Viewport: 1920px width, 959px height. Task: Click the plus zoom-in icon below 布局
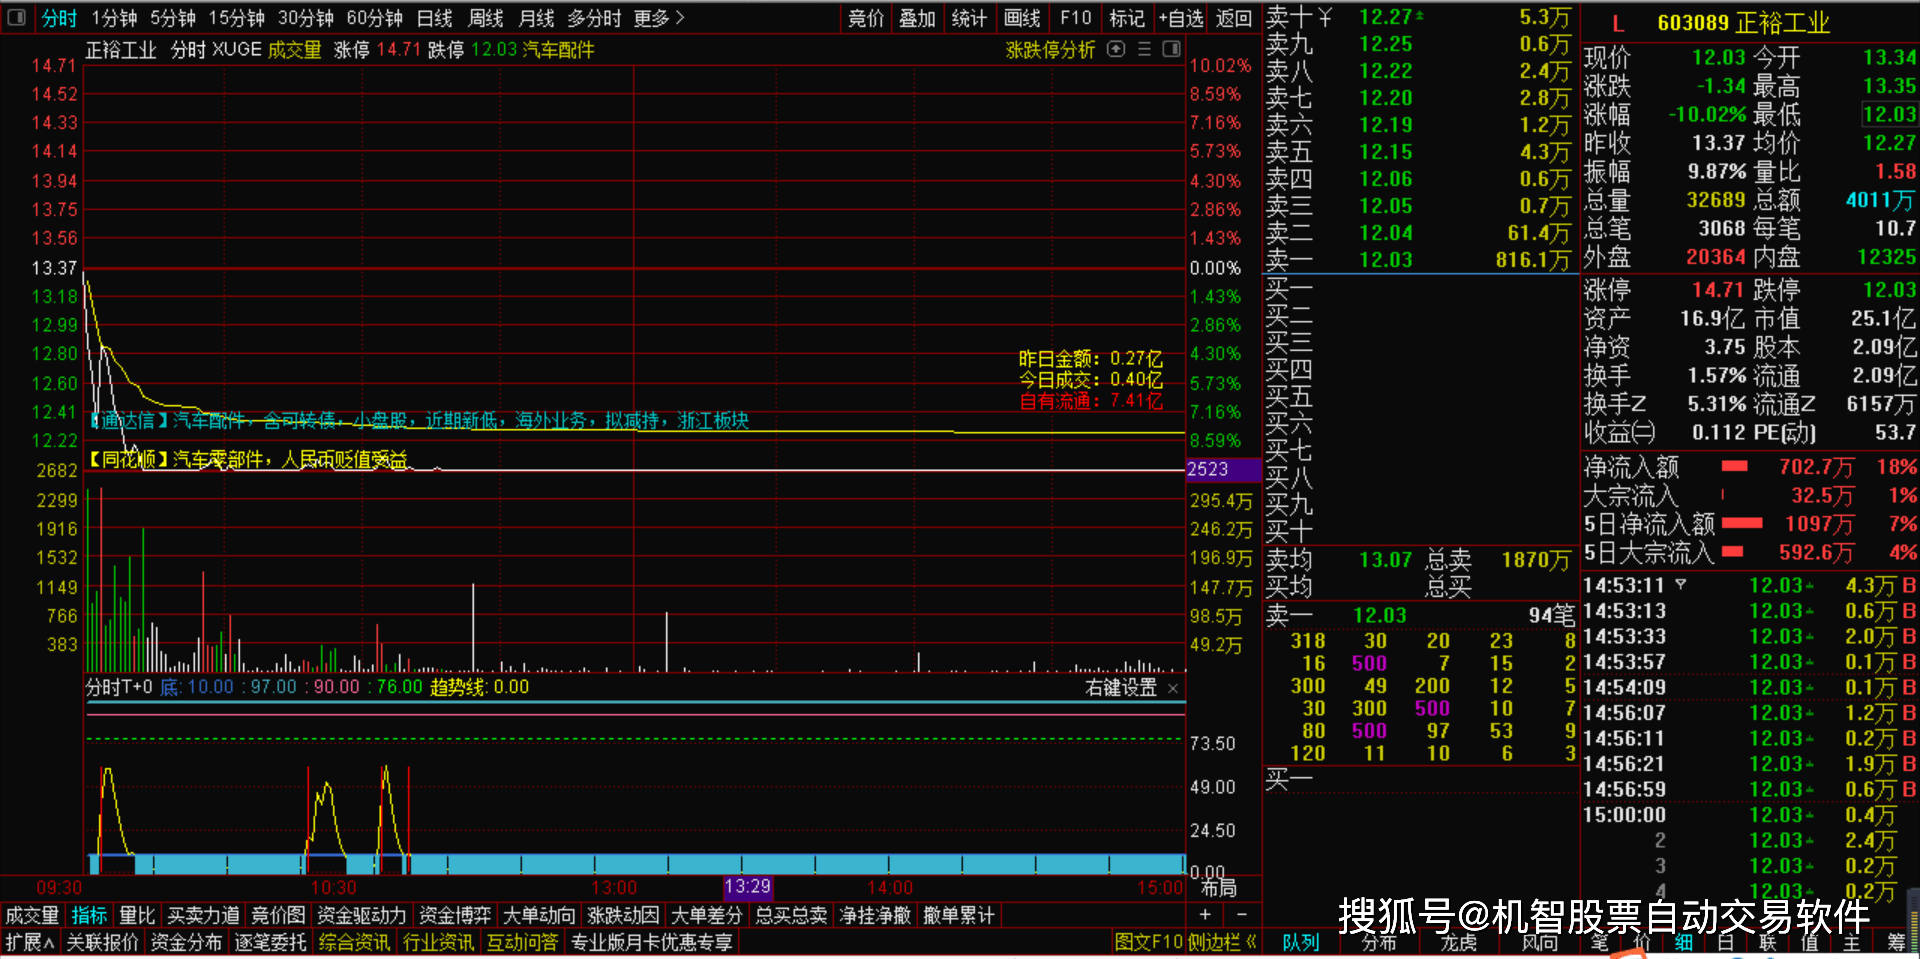point(1205,914)
